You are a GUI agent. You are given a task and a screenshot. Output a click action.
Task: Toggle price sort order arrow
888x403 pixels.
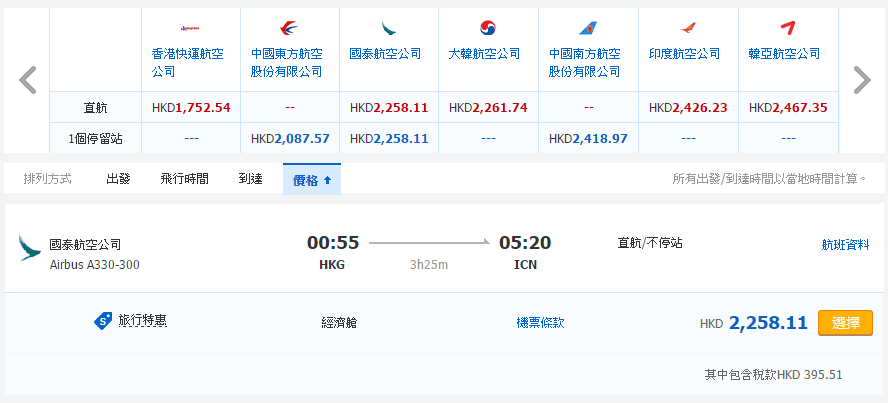(327, 180)
